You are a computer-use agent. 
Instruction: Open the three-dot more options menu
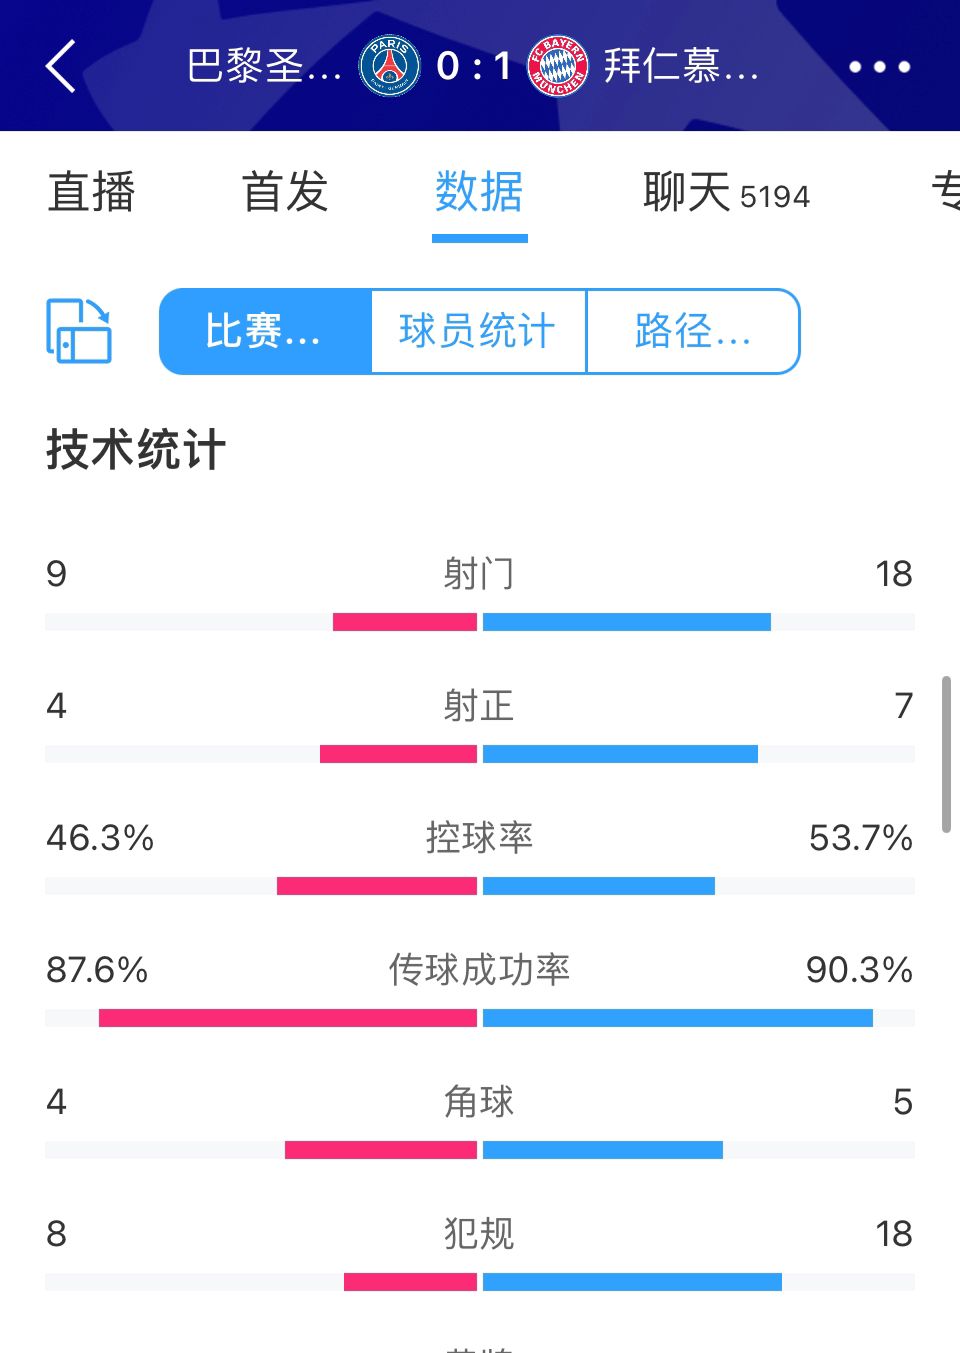pos(879,67)
